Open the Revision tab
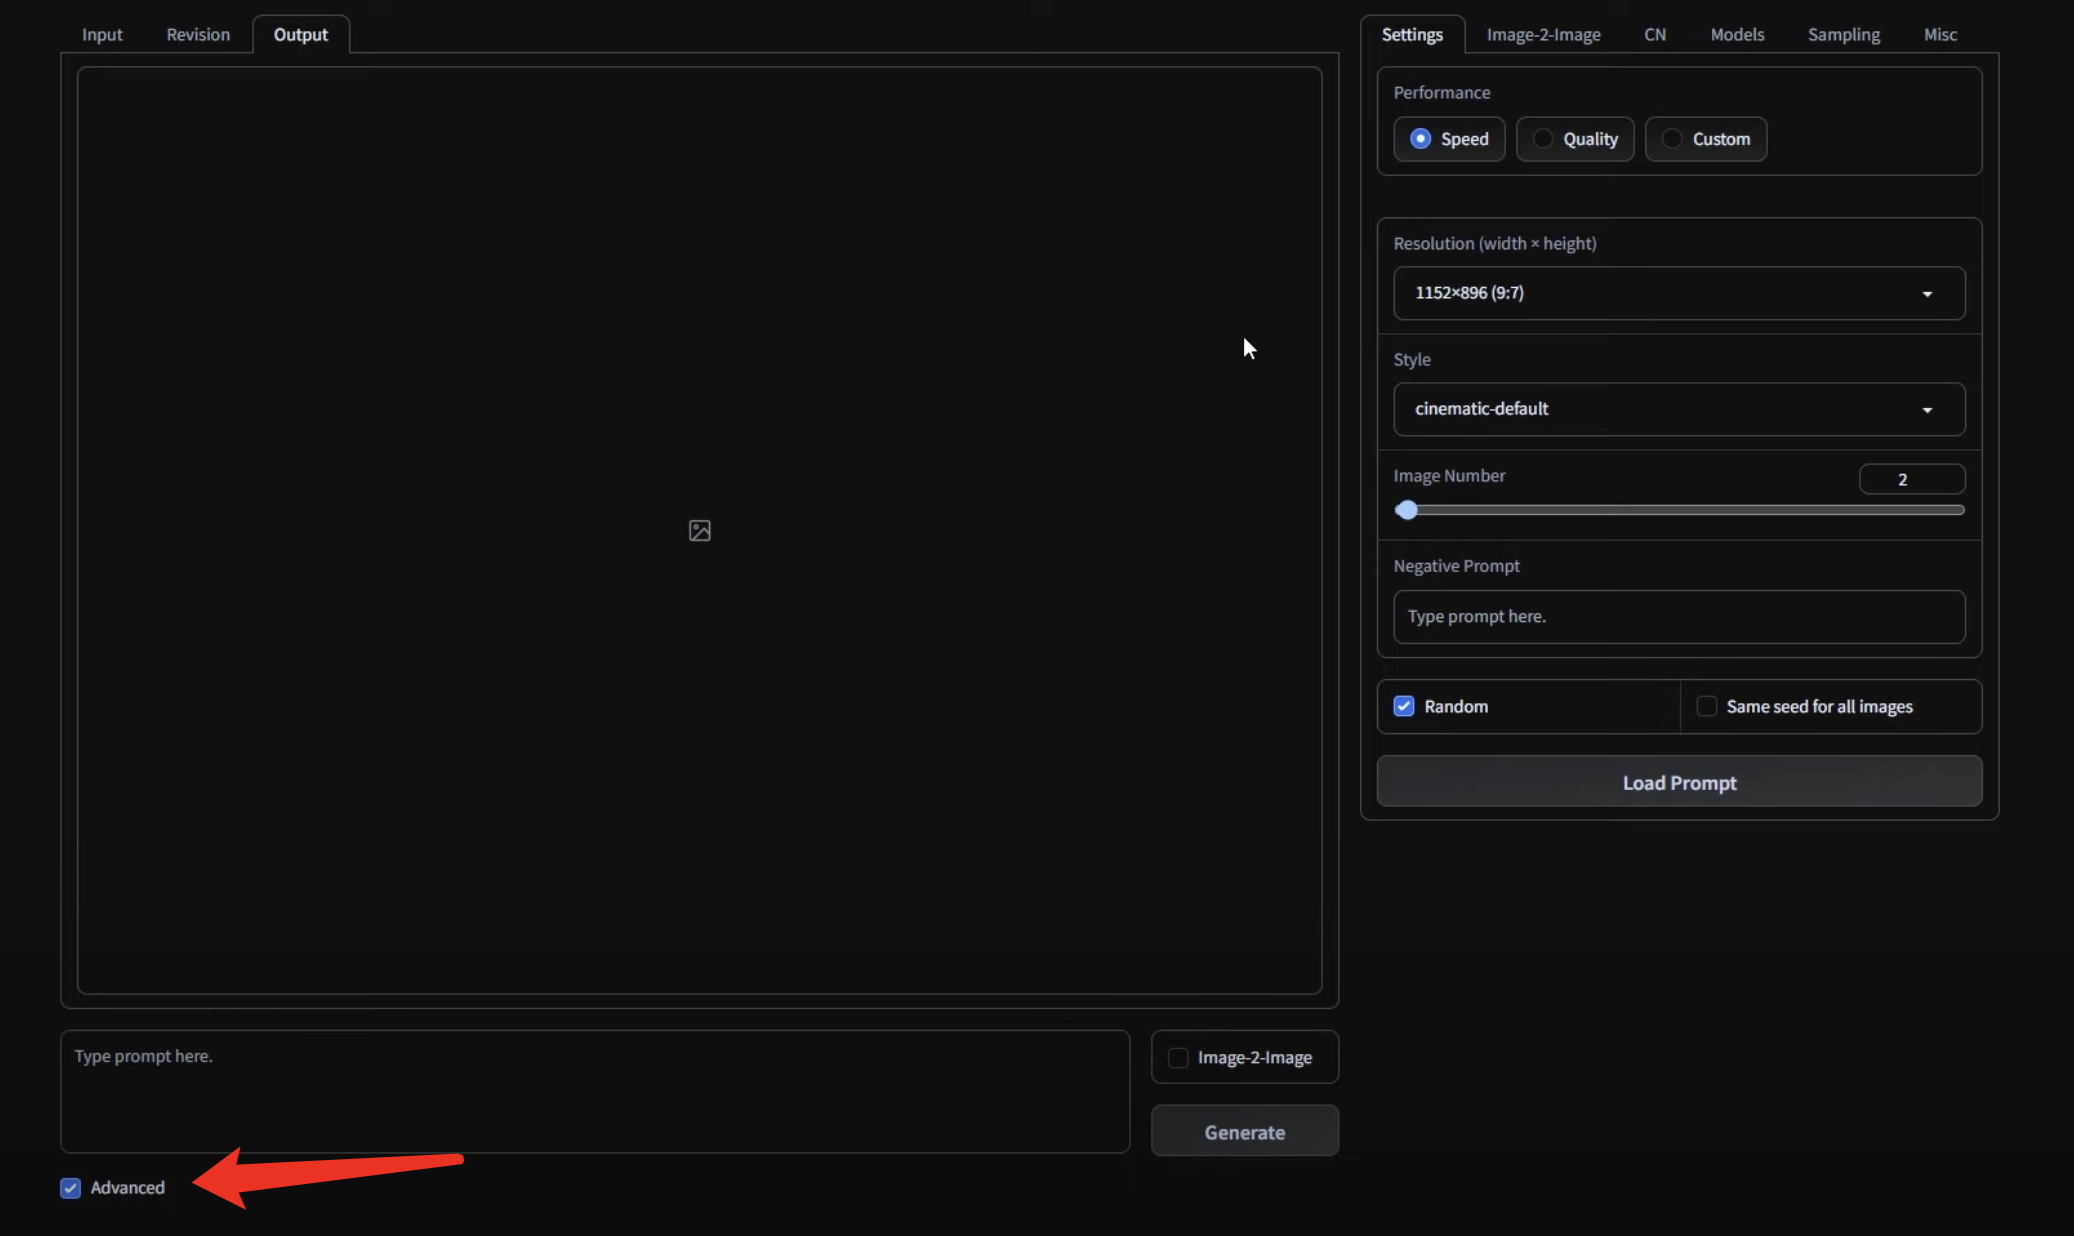Image resolution: width=2074 pixels, height=1236 pixels. pyautogui.click(x=198, y=34)
